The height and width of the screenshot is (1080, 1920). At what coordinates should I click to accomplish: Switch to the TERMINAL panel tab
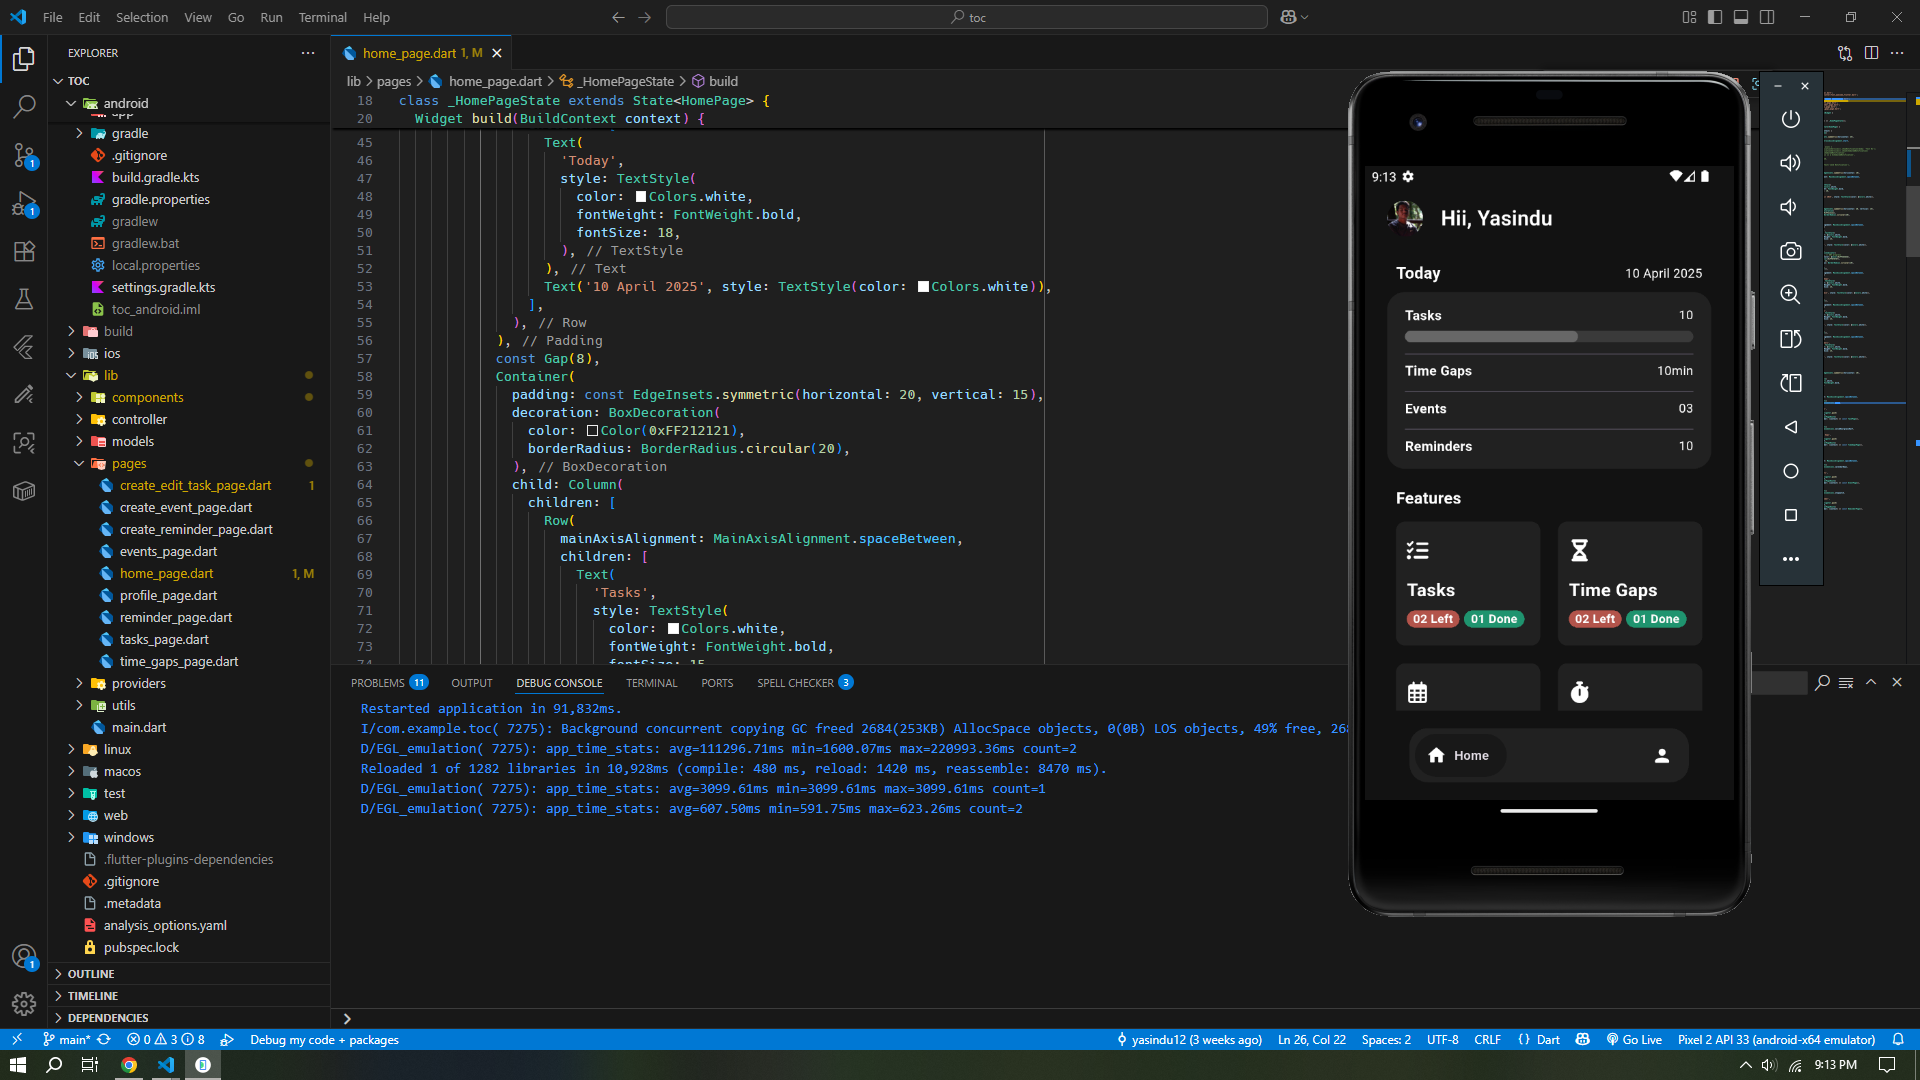651,683
